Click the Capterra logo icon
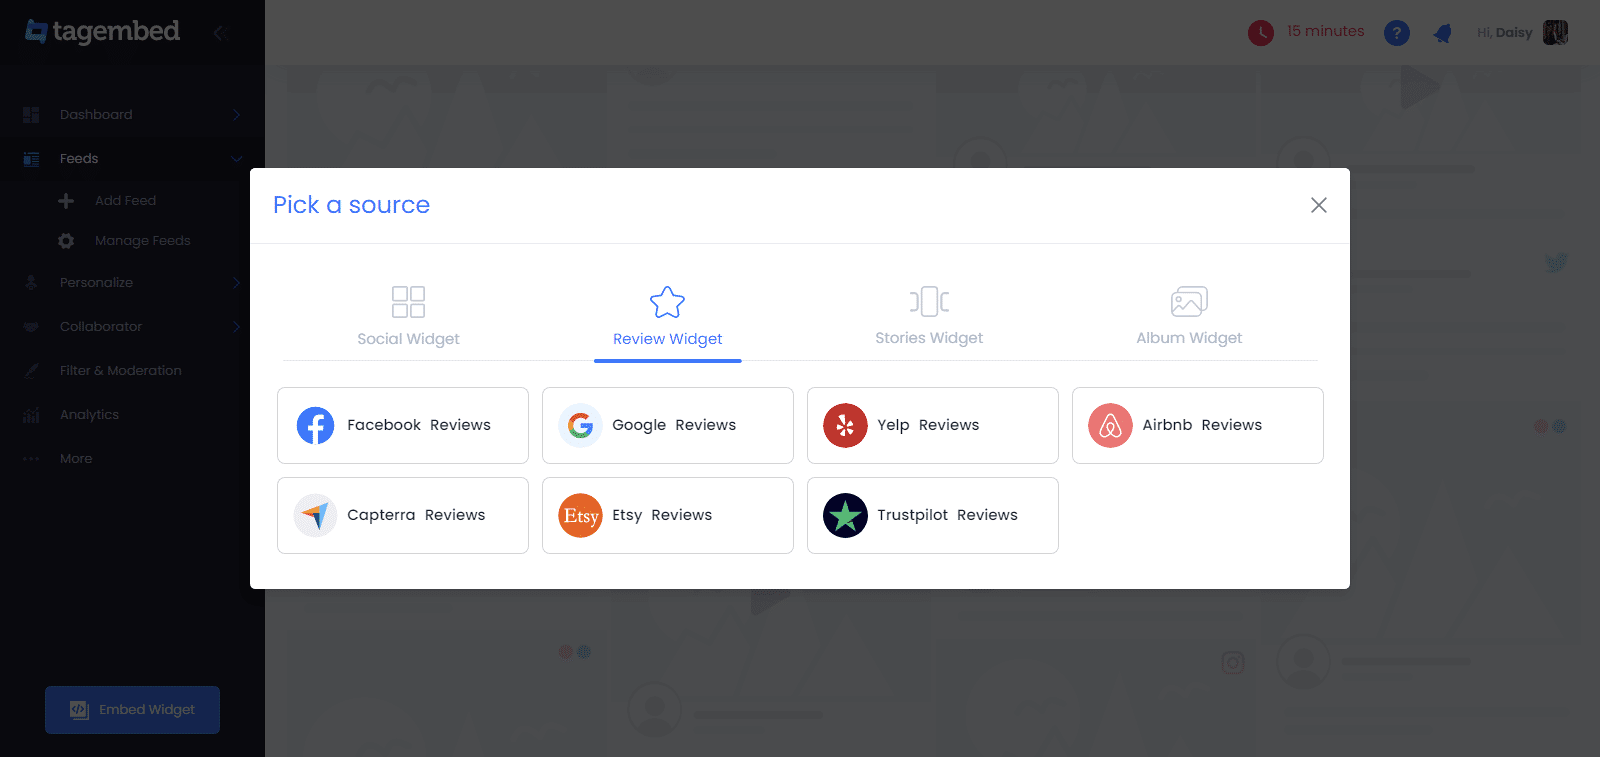This screenshot has width=1600, height=757. (x=315, y=515)
